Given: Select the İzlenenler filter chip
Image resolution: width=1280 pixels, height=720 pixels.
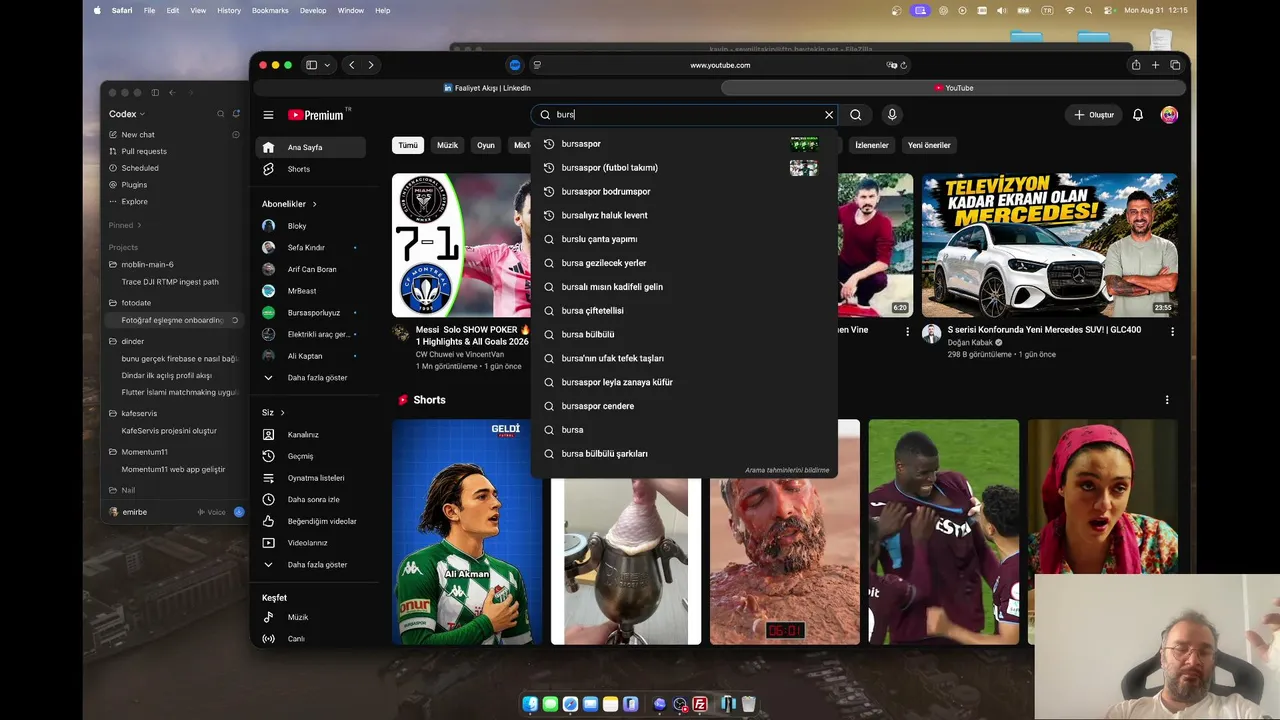Looking at the screenshot, I should click(x=871, y=145).
